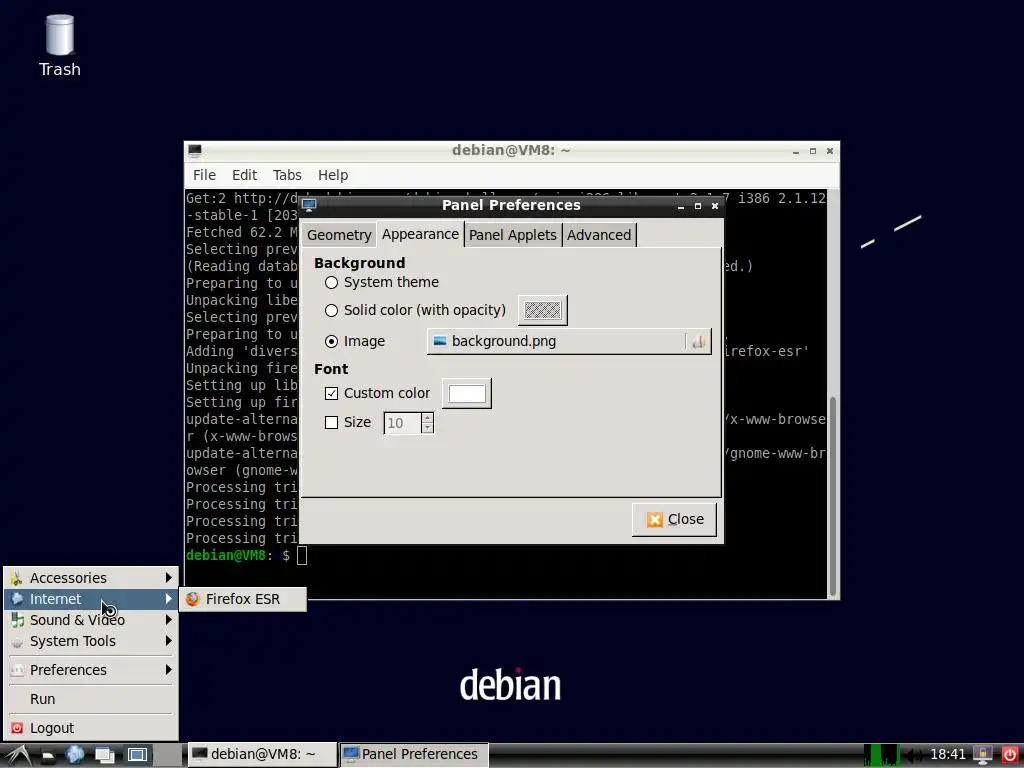Click the Firefox ESR icon in submenu
The height and width of the screenshot is (768, 1024).
[x=192, y=599]
